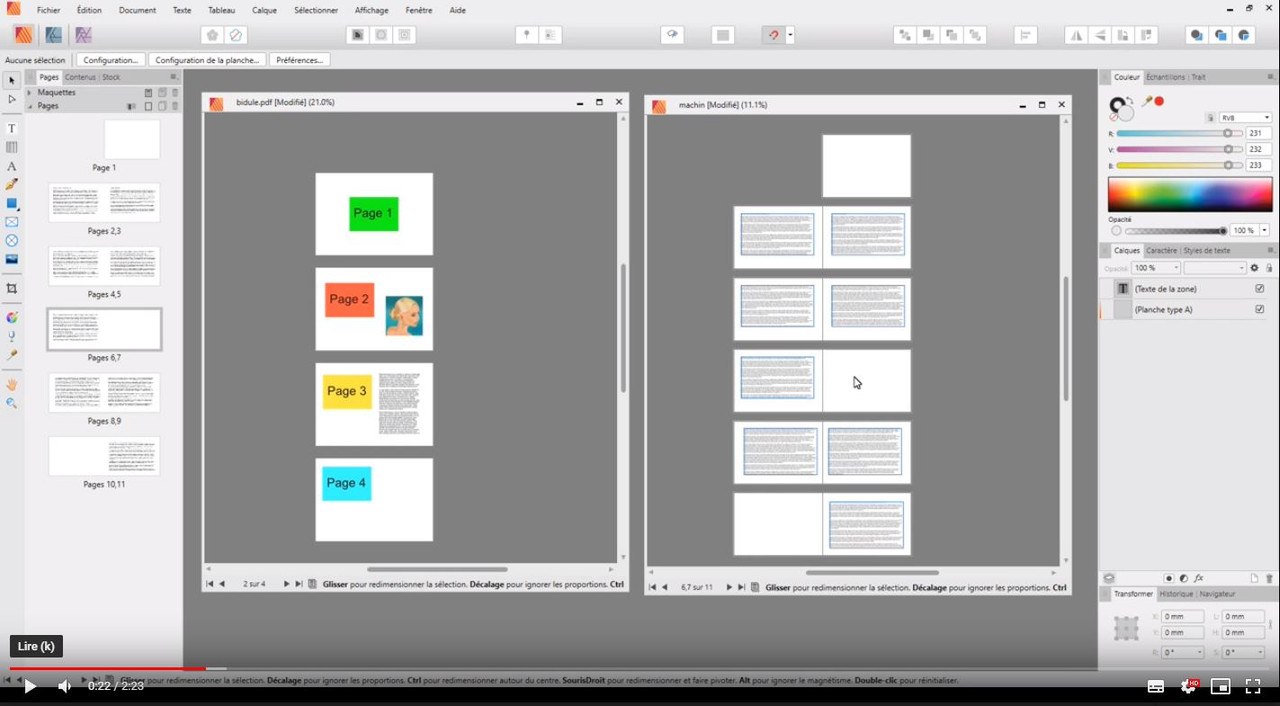Select the Picture Frame Rectangle tool
Viewport: 1280px width, 706px height.
coord(12,222)
